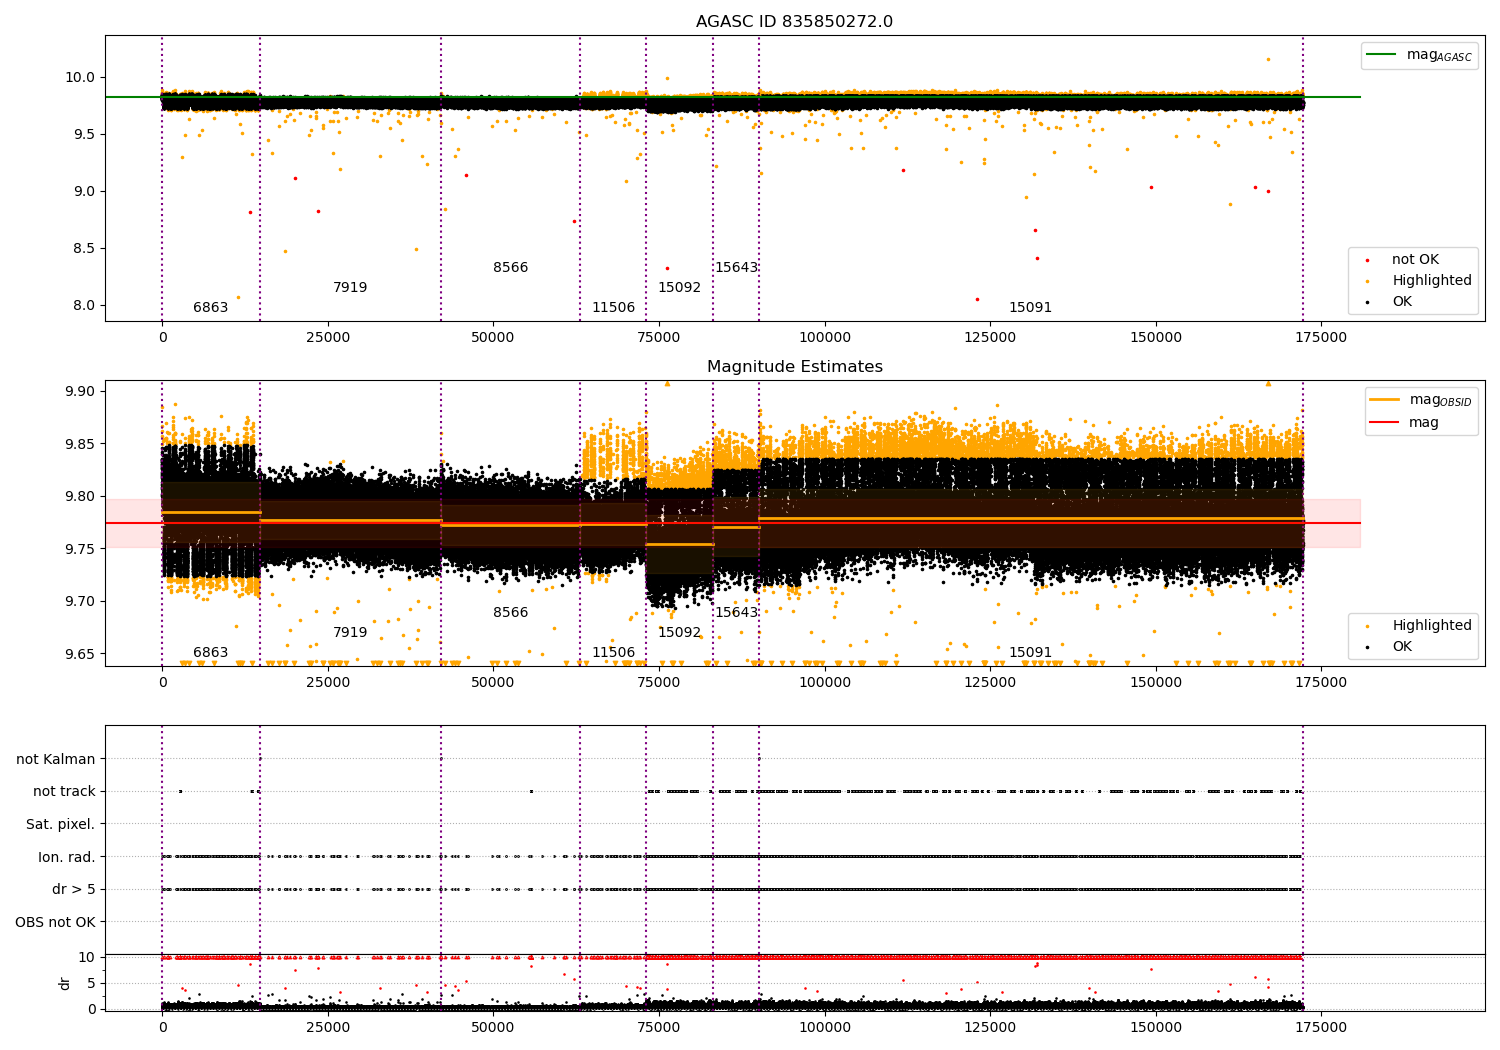Click the 9.90 y-axis tick label
Screen dimensions: 1500x1050
[x=80, y=392]
